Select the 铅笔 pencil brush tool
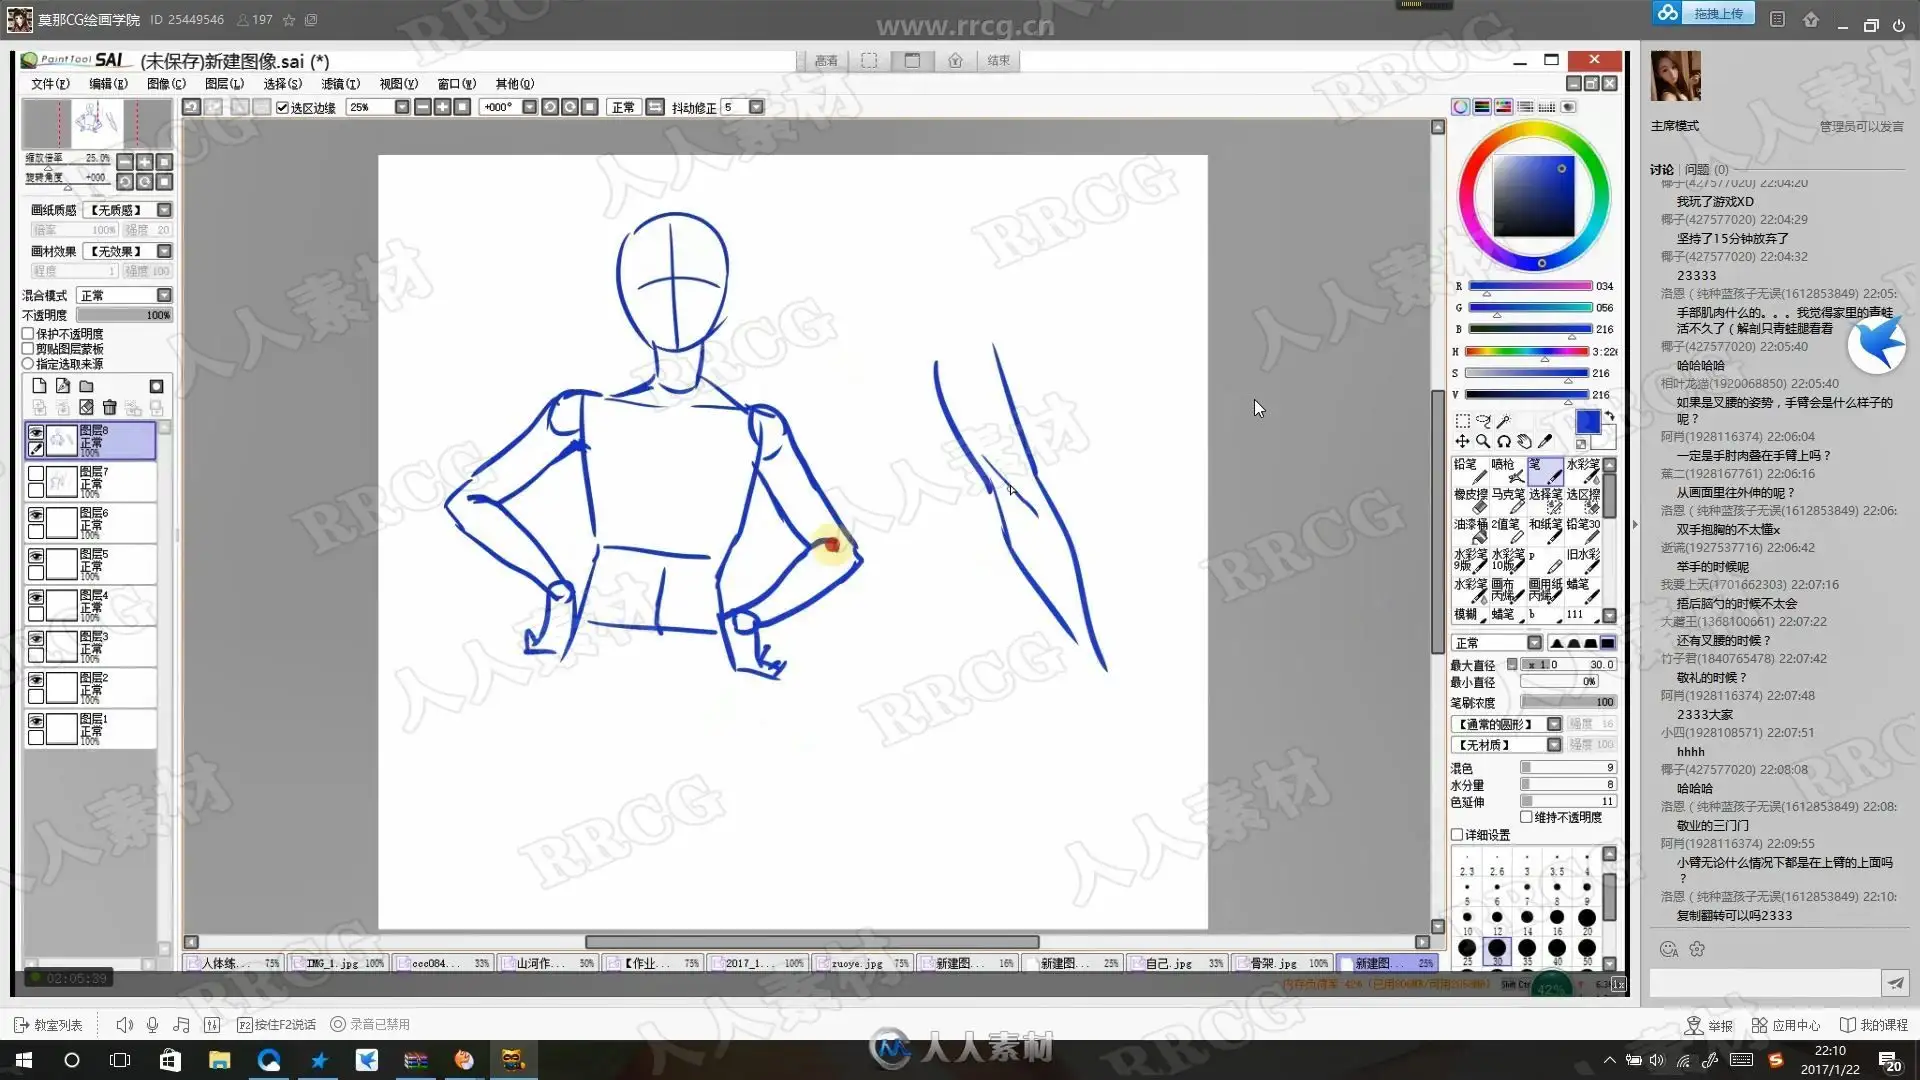1920x1080 pixels. click(x=1469, y=470)
